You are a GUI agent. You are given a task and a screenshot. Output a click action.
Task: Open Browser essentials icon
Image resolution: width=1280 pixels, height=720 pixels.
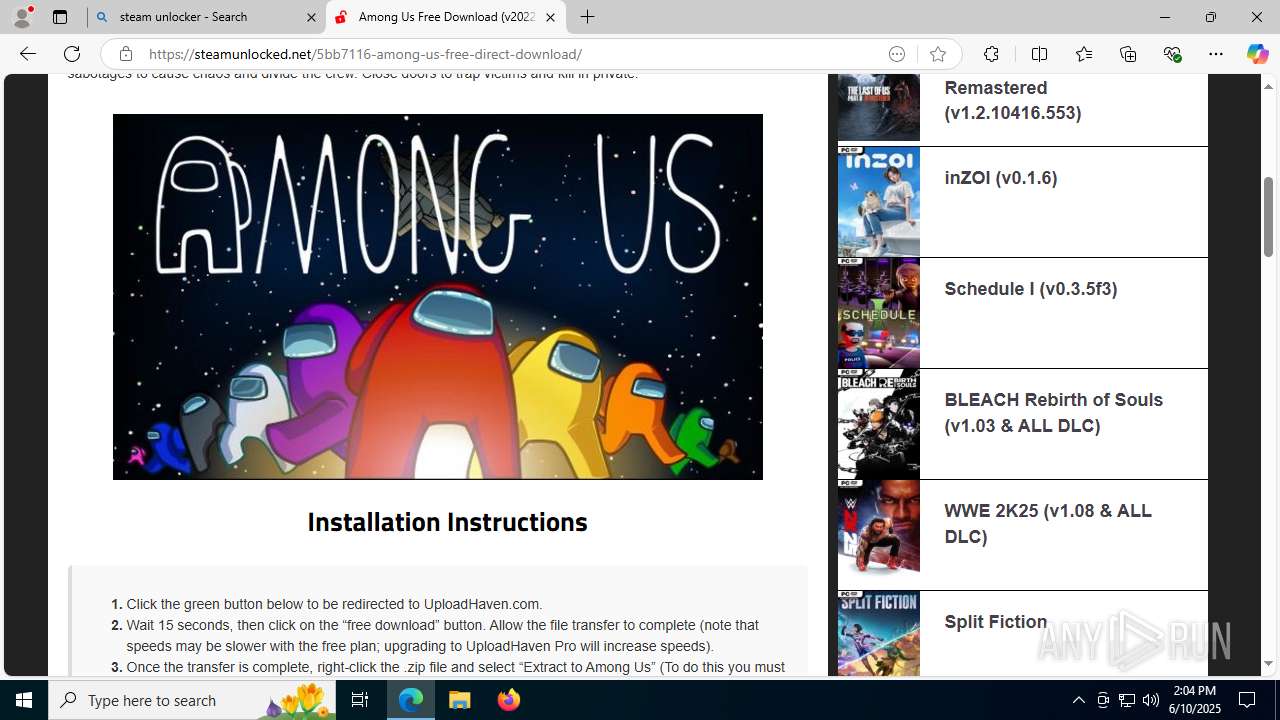coord(1172,54)
